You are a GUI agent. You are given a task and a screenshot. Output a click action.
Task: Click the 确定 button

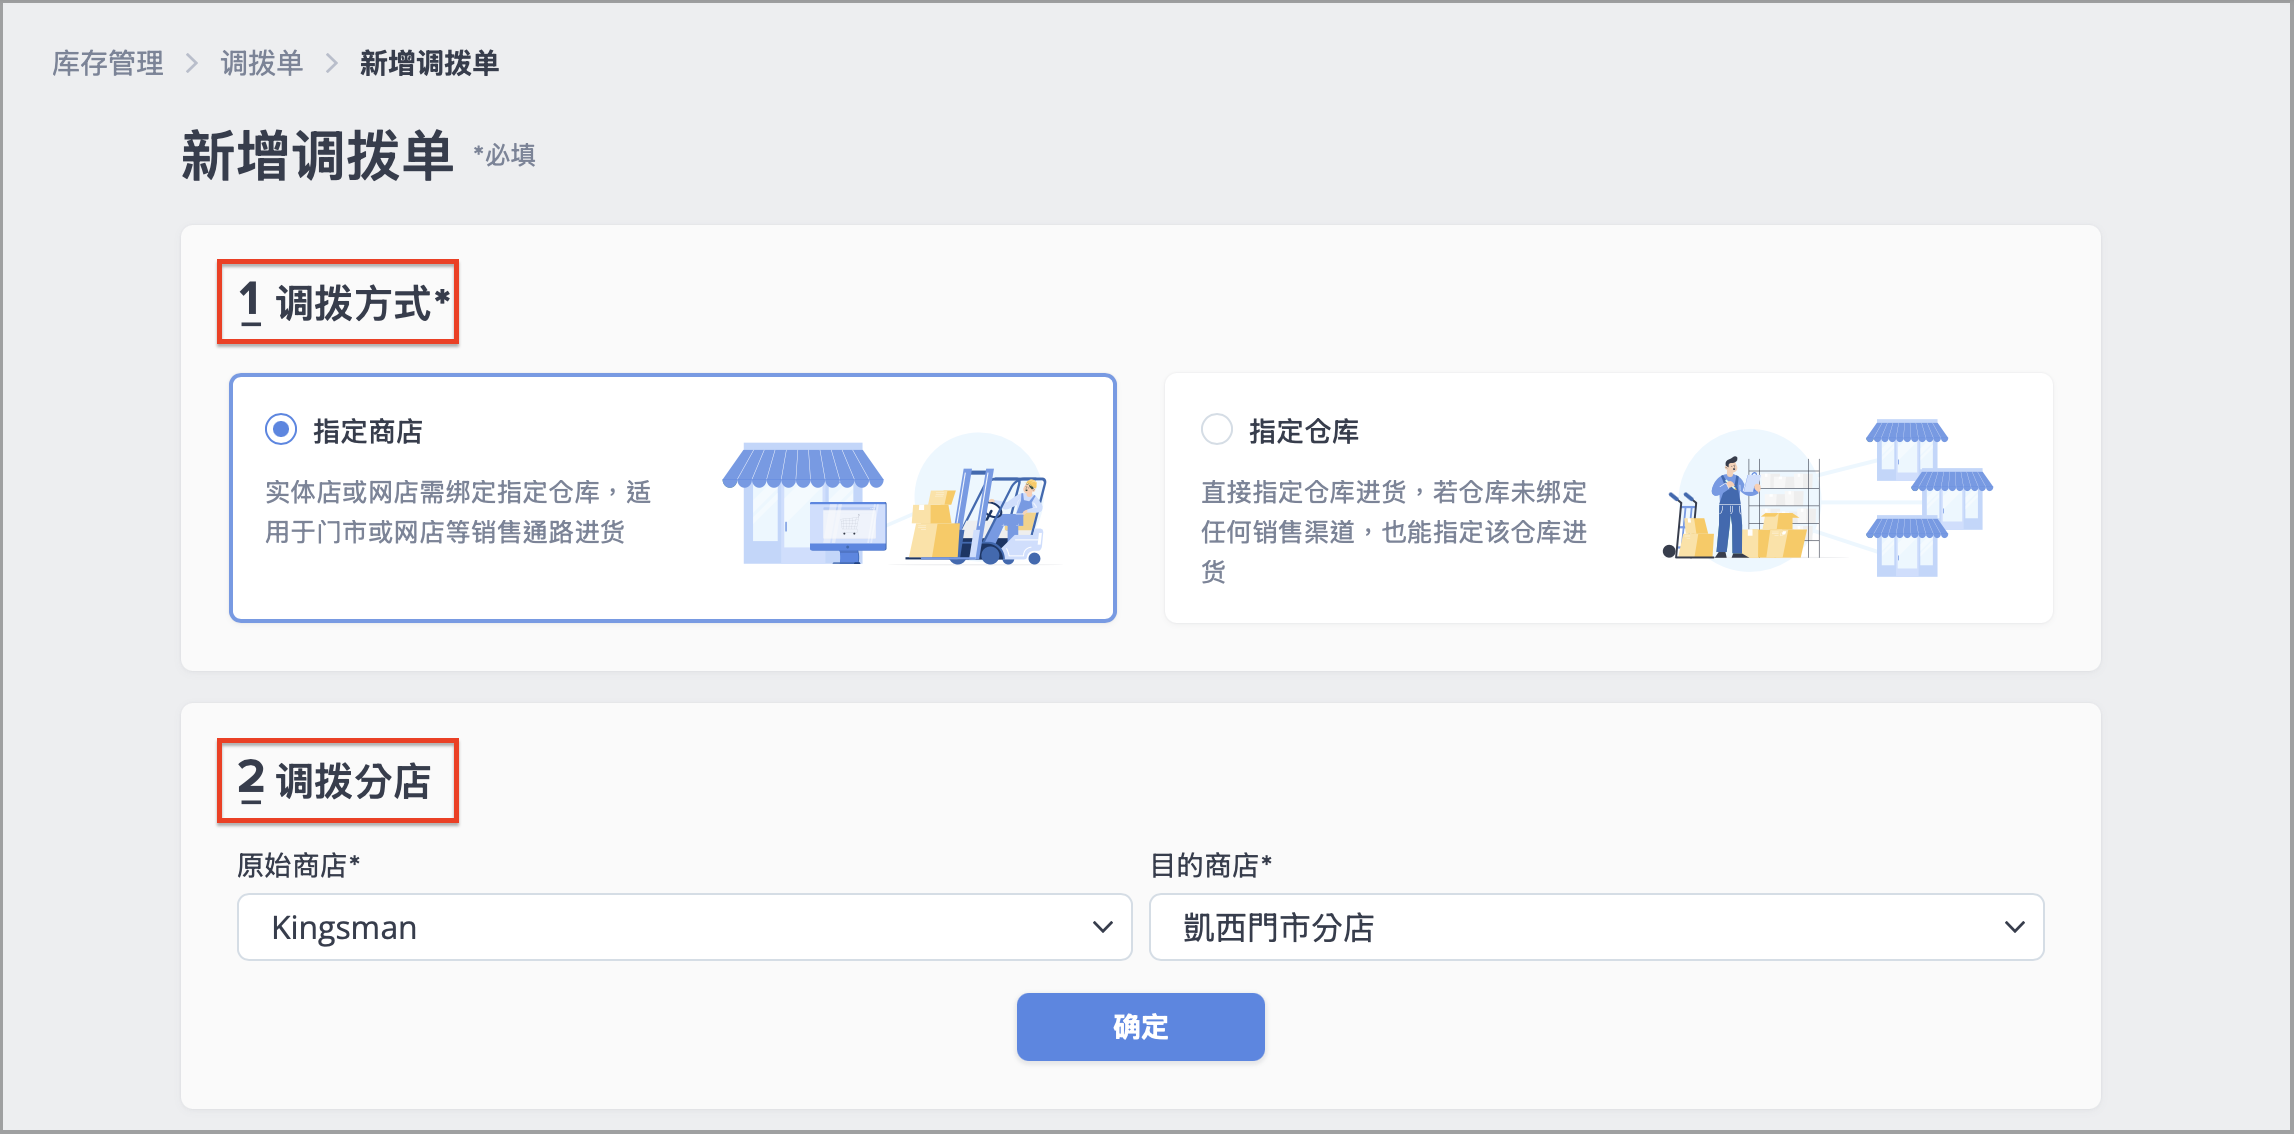1140,1026
